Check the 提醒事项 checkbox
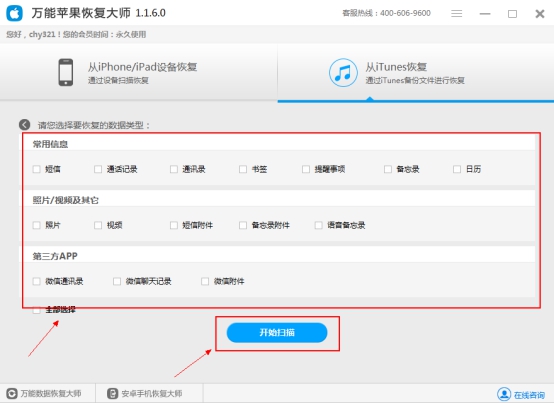Image resolution: width=554 pixels, height=403 pixels. 306,169
